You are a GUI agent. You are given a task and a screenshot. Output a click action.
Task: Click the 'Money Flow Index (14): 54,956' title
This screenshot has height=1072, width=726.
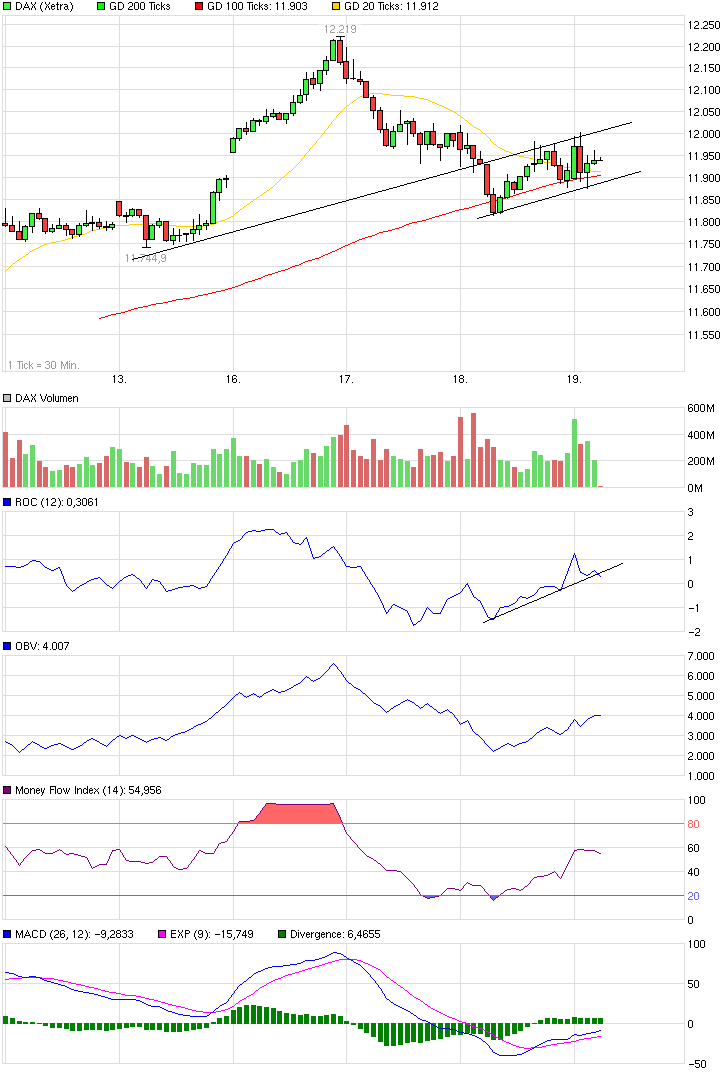pos(88,790)
